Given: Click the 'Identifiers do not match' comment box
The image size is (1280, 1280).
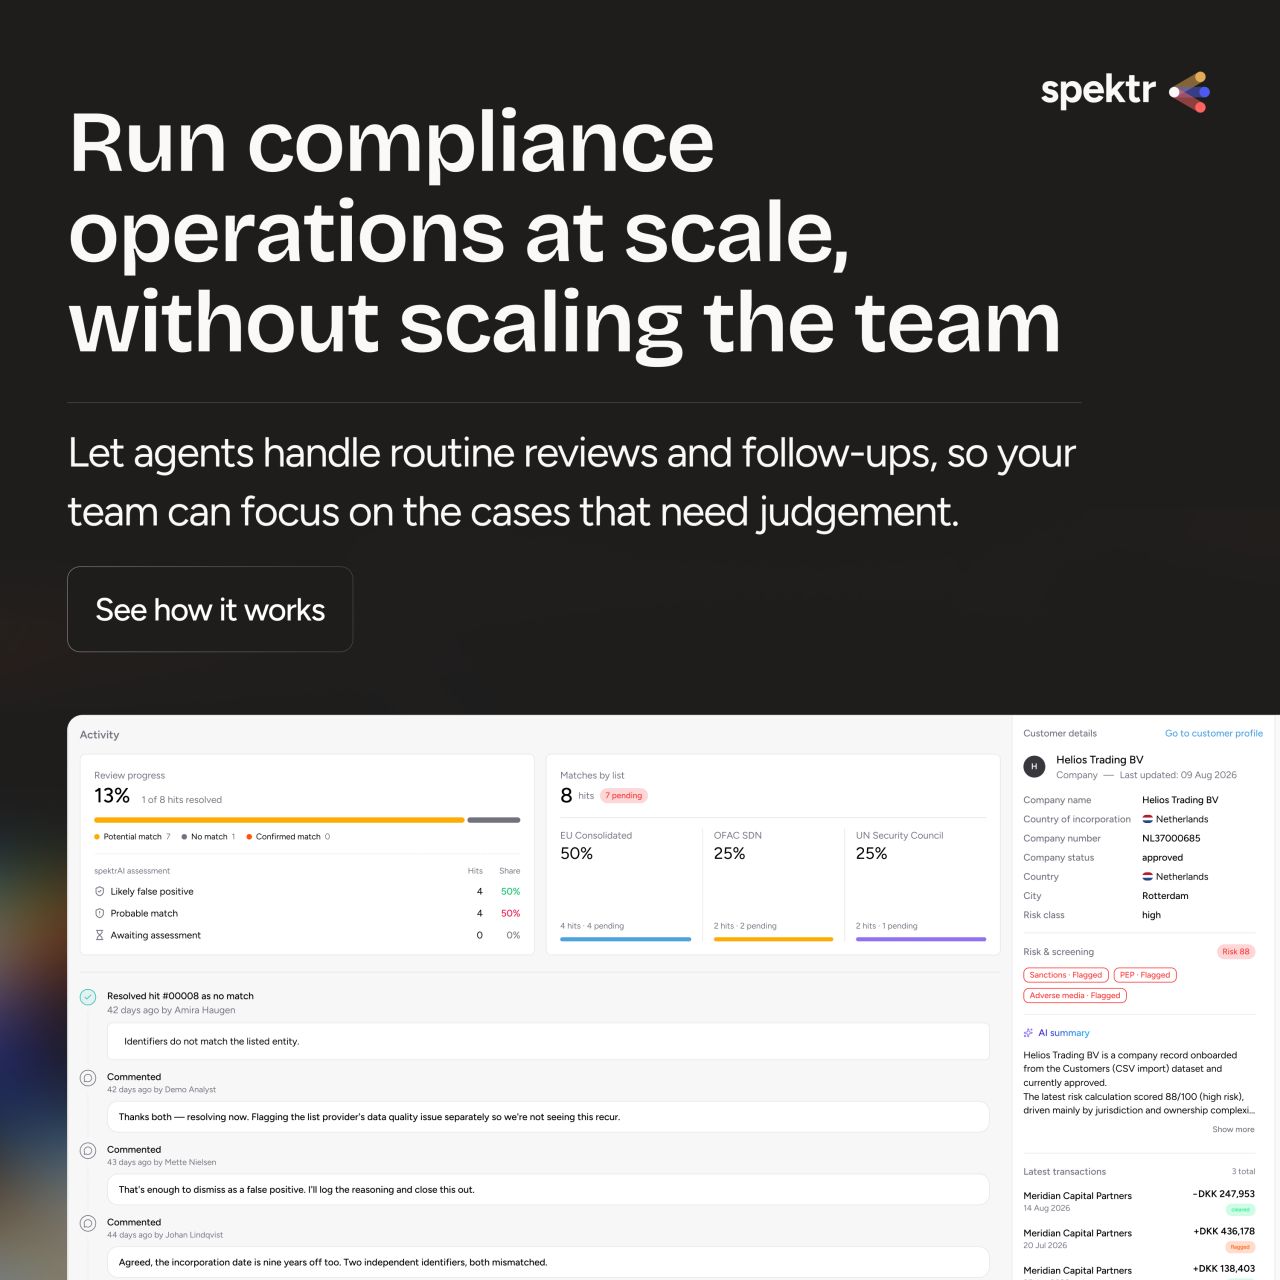Looking at the screenshot, I should coord(548,1041).
